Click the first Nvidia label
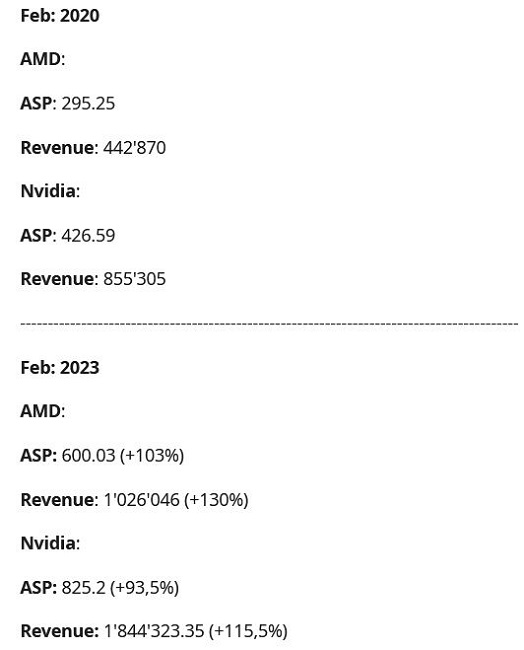This screenshot has height=650, width=524. (50, 191)
